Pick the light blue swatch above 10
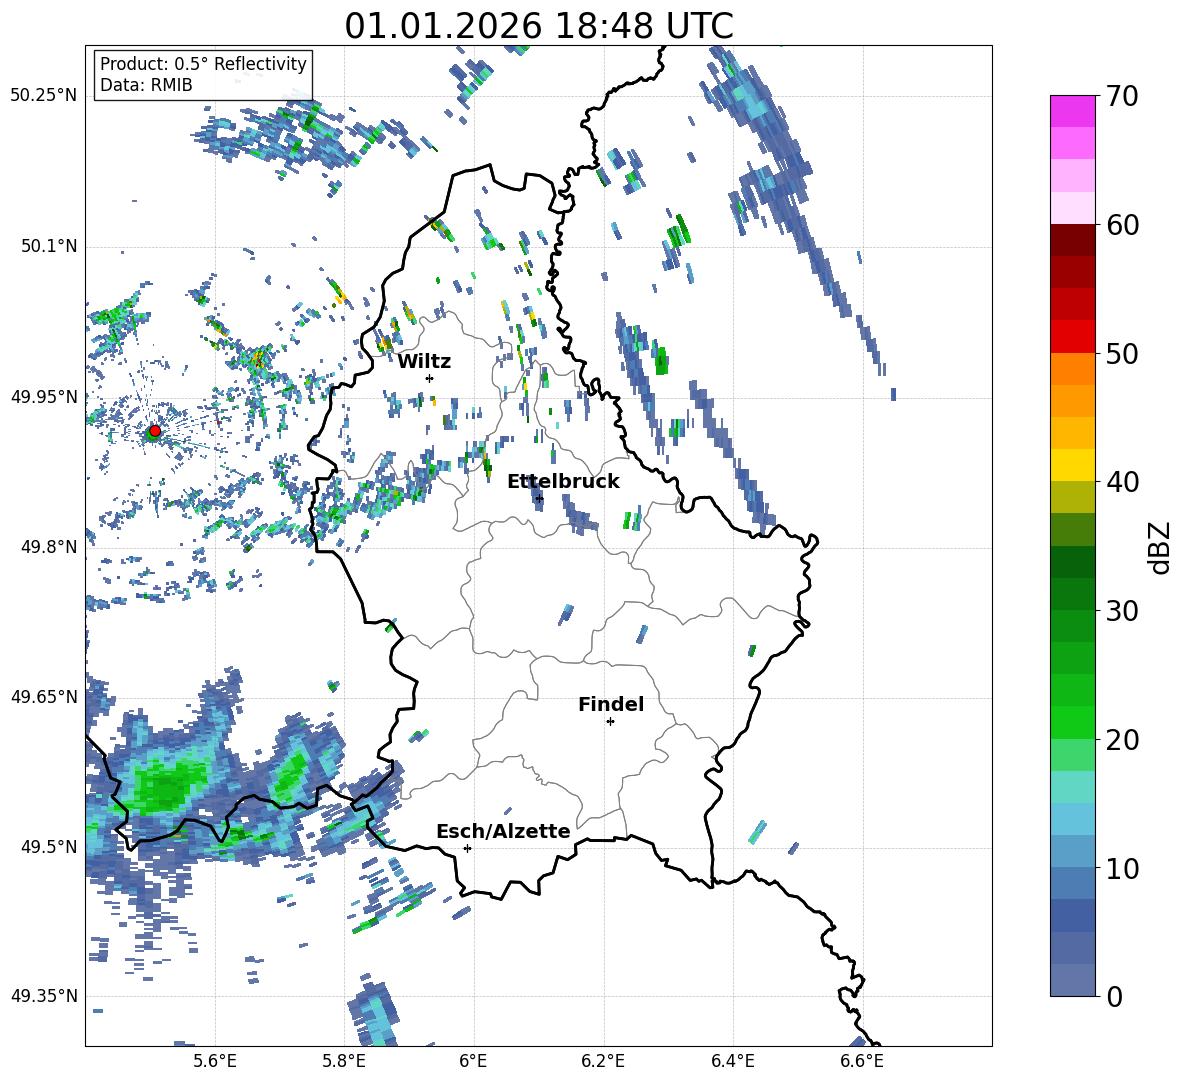 [x=1072, y=852]
